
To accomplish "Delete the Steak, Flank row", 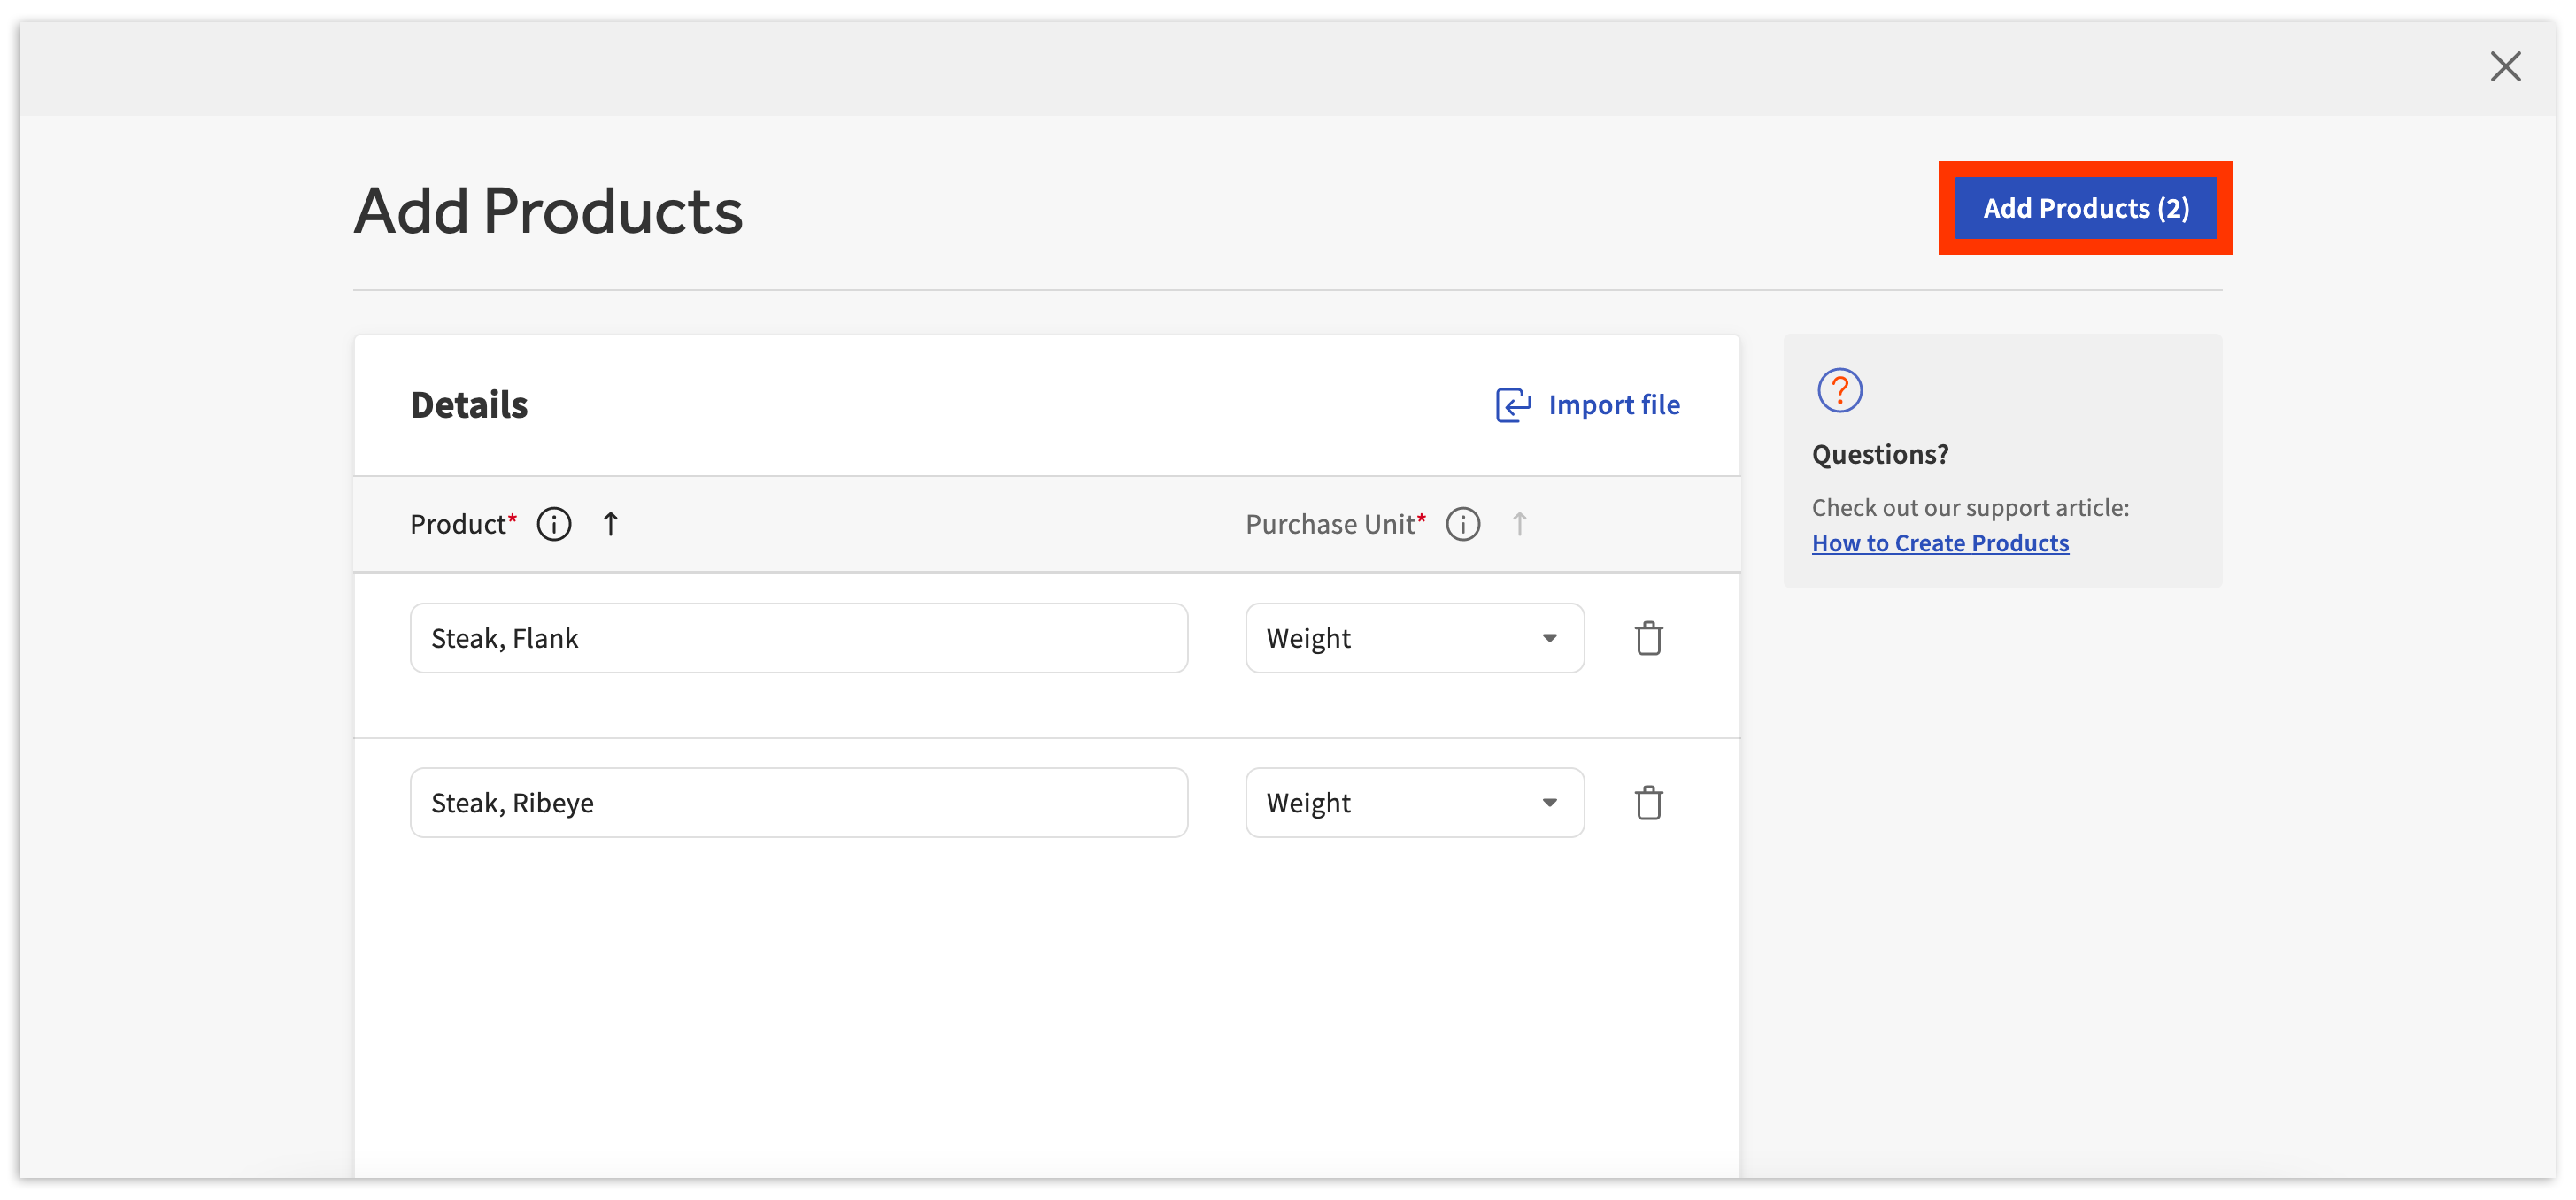I will pos(1649,637).
